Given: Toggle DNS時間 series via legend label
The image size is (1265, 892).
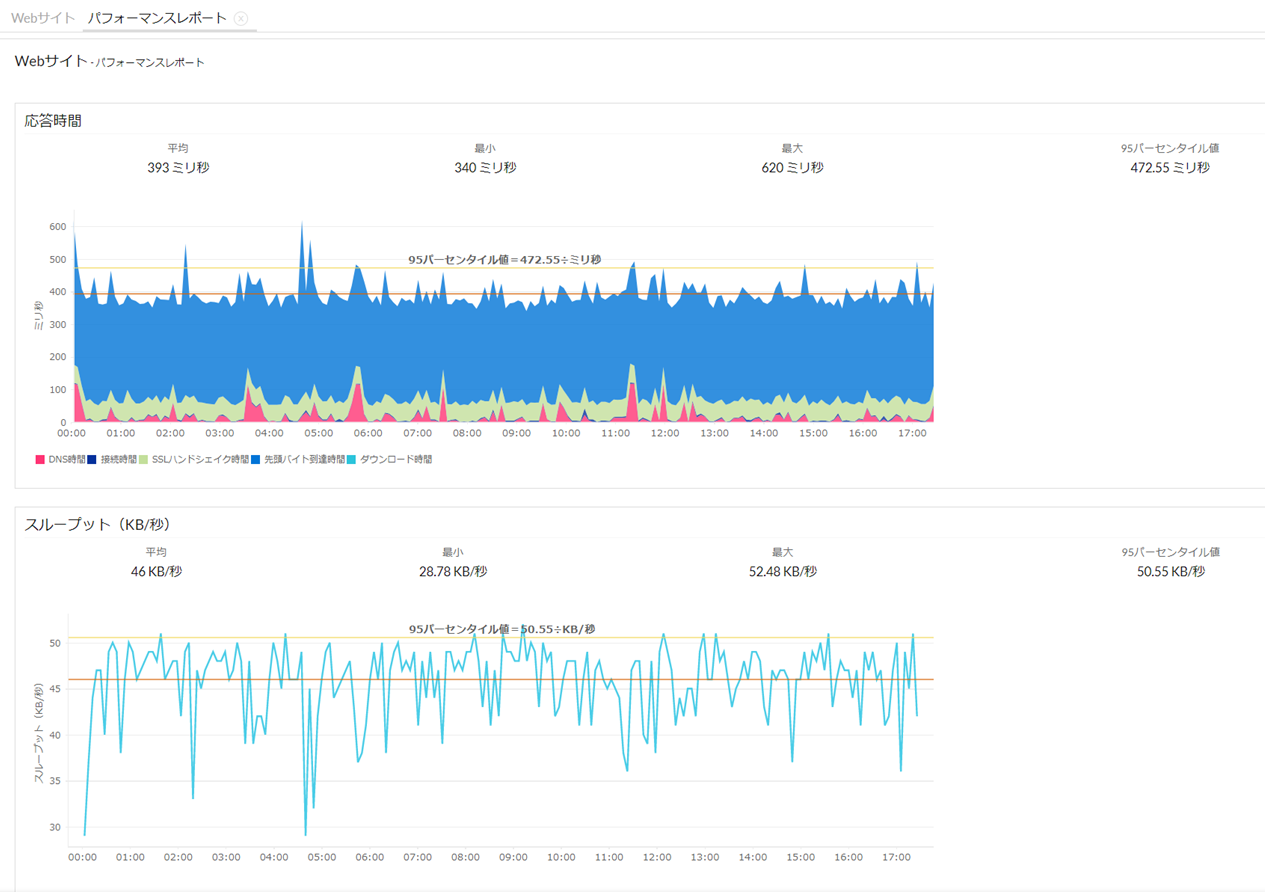Looking at the screenshot, I should (67, 460).
